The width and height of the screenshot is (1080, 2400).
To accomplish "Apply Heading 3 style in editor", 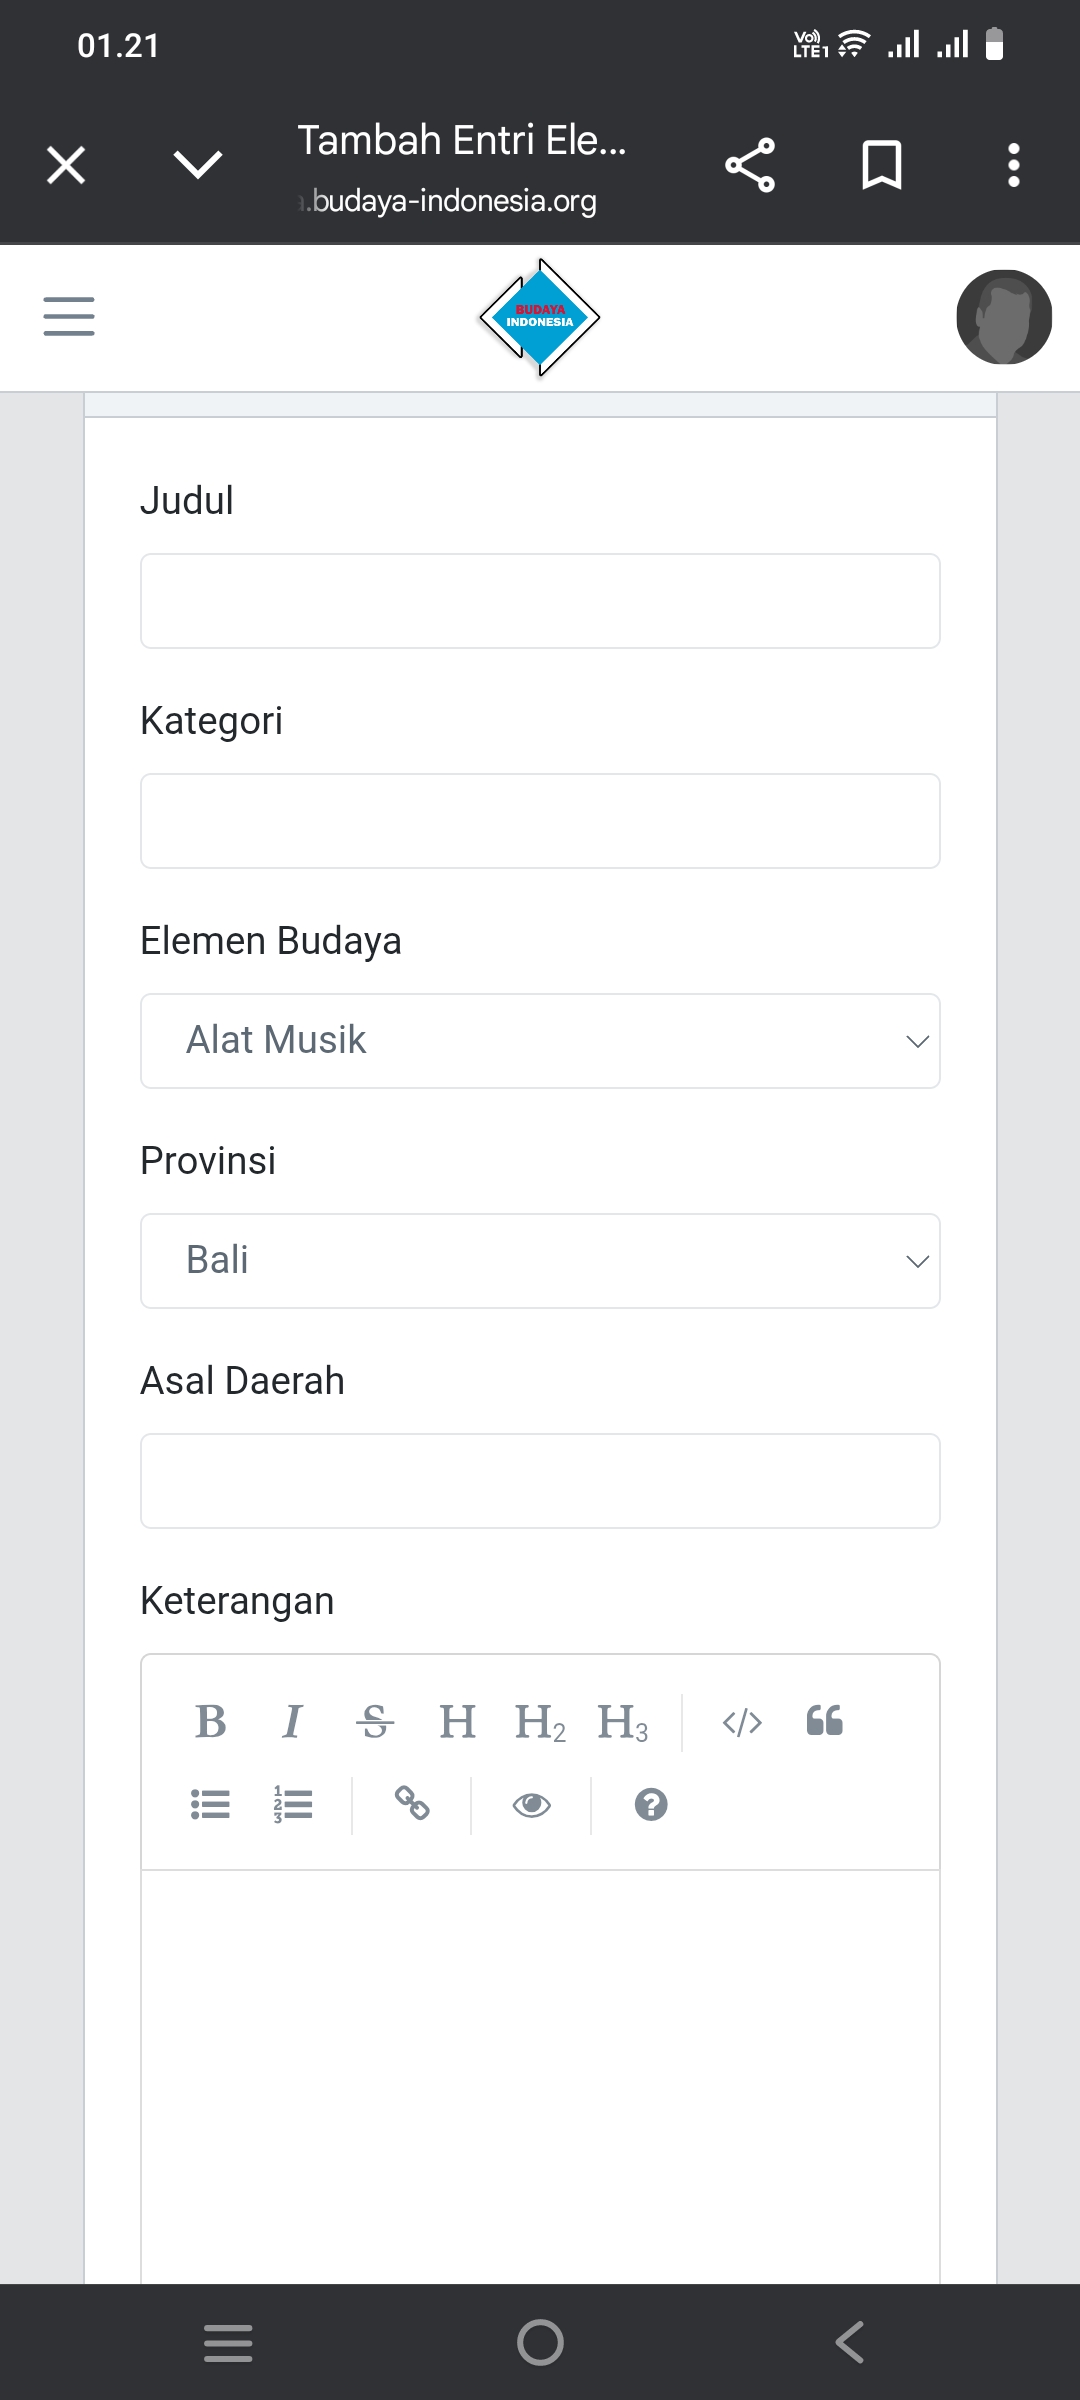I will pyautogui.click(x=621, y=1720).
